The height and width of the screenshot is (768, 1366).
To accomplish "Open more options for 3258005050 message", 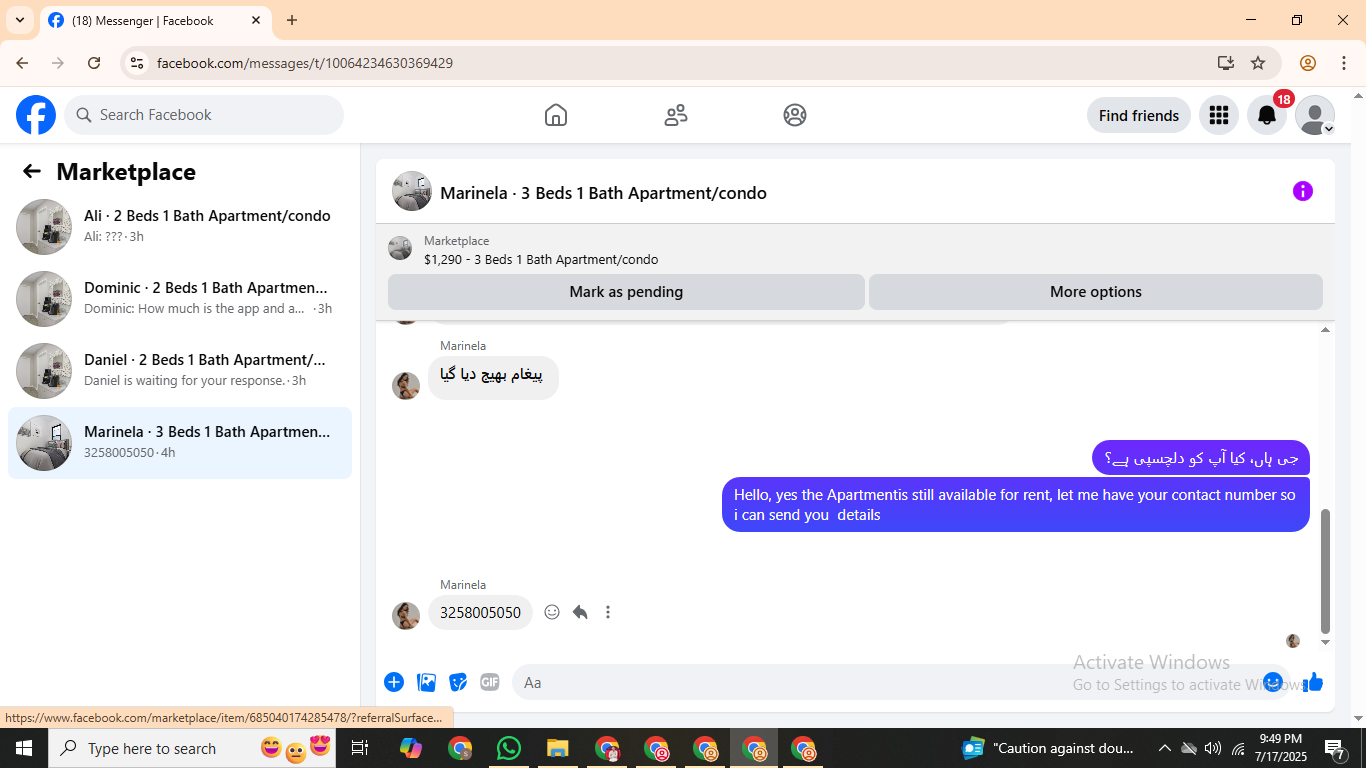I will pos(608,612).
